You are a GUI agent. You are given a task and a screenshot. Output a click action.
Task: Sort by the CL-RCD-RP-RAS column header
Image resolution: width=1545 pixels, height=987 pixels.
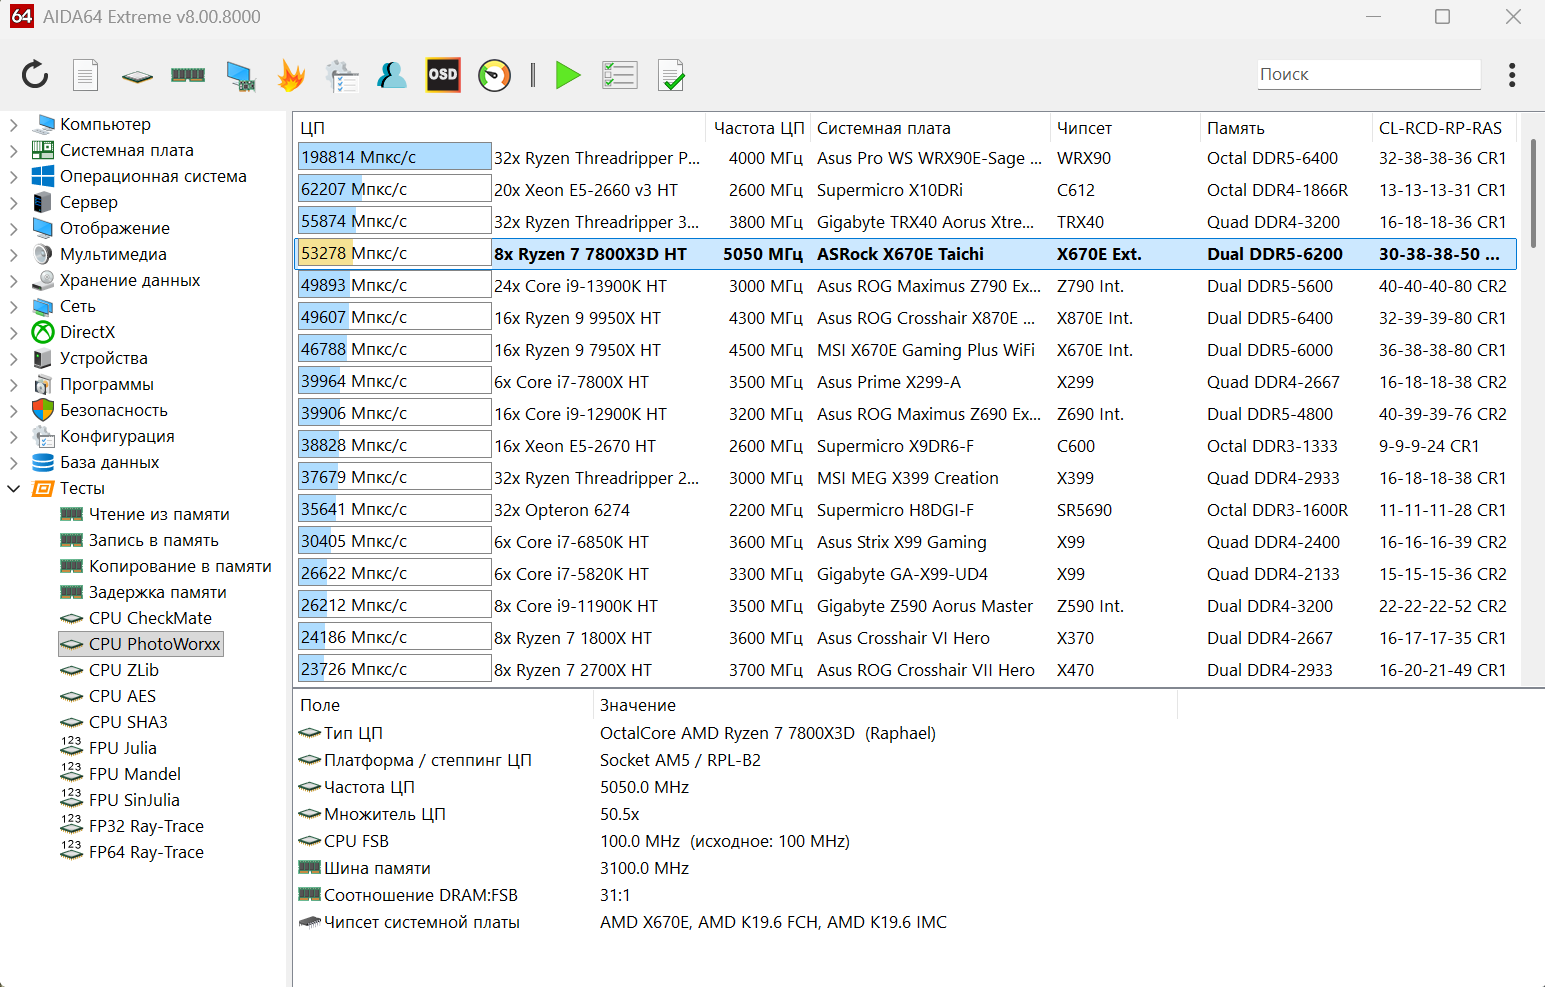[1444, 128]
